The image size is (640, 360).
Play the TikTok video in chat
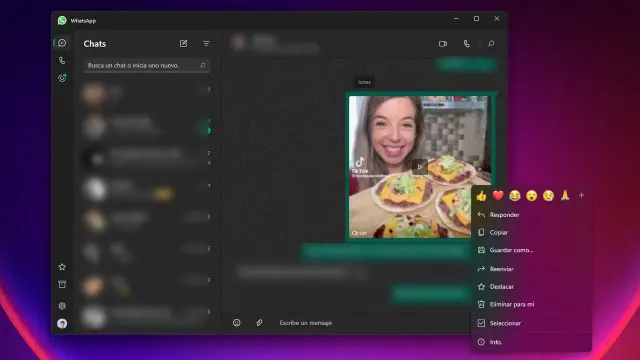click(420, 167)
